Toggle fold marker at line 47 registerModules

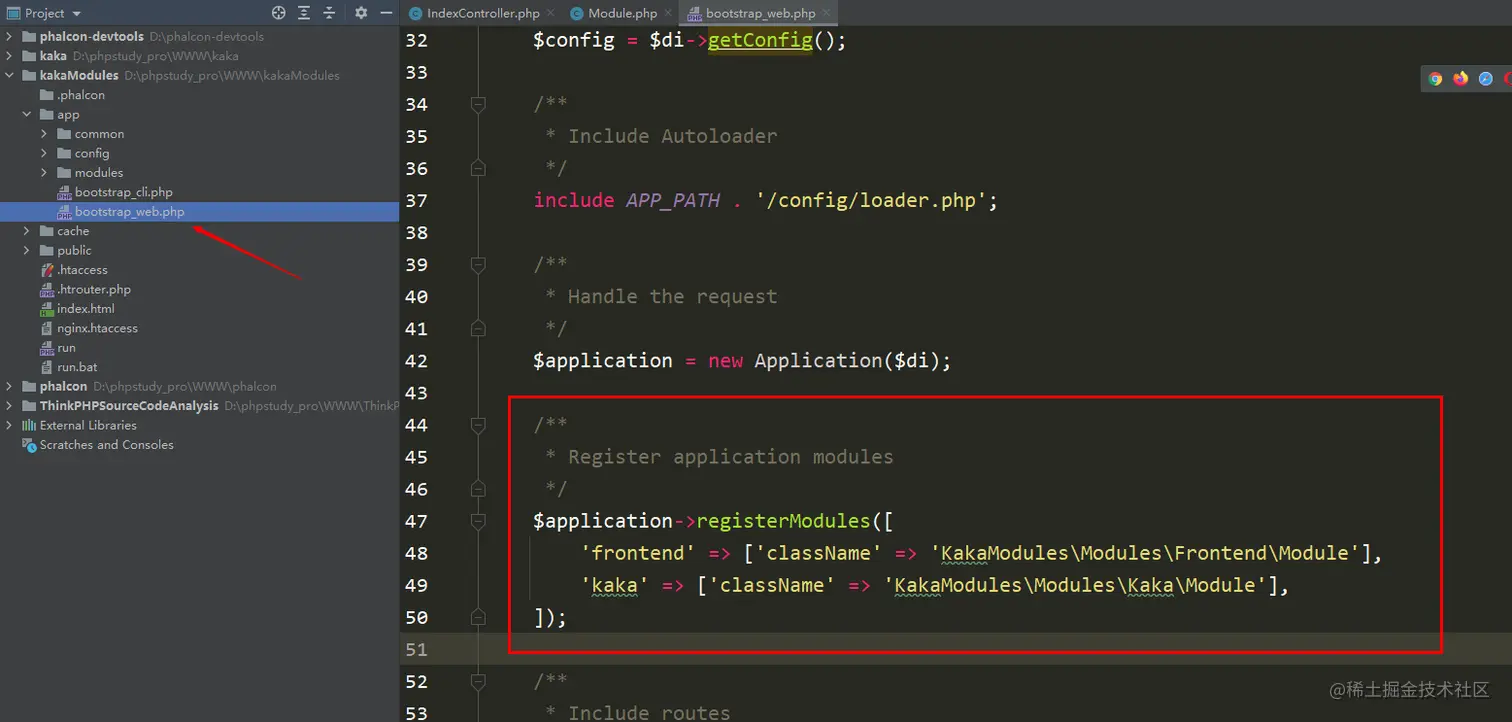pyautogui.click(x=478, y=521)
